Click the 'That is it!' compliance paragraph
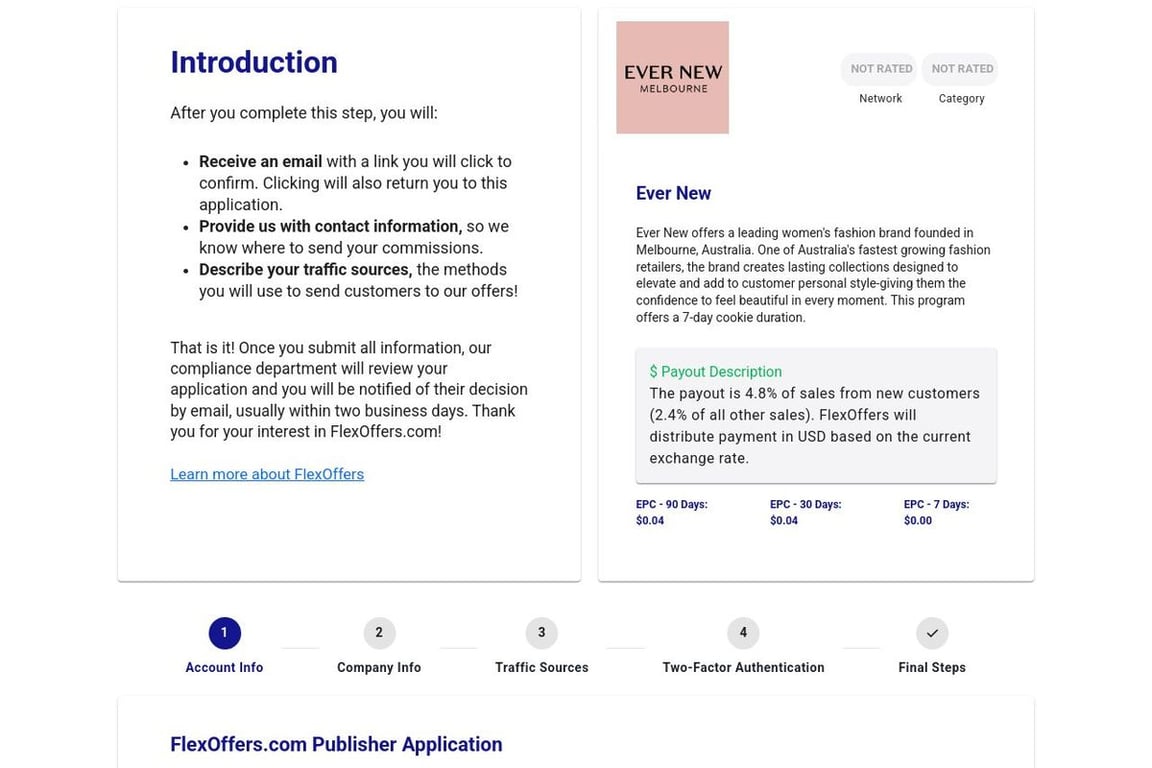The height and width of the screenshot is (768, 1152). pyautogui.click(x=349, y=390)
